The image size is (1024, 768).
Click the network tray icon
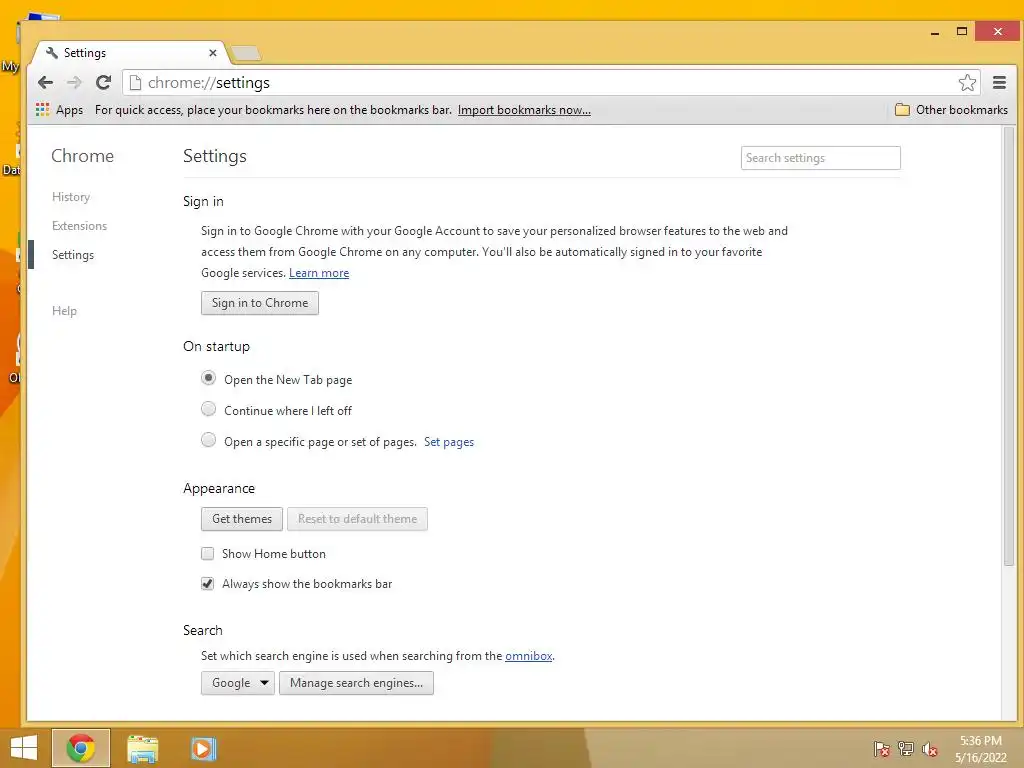coord(906,749)
